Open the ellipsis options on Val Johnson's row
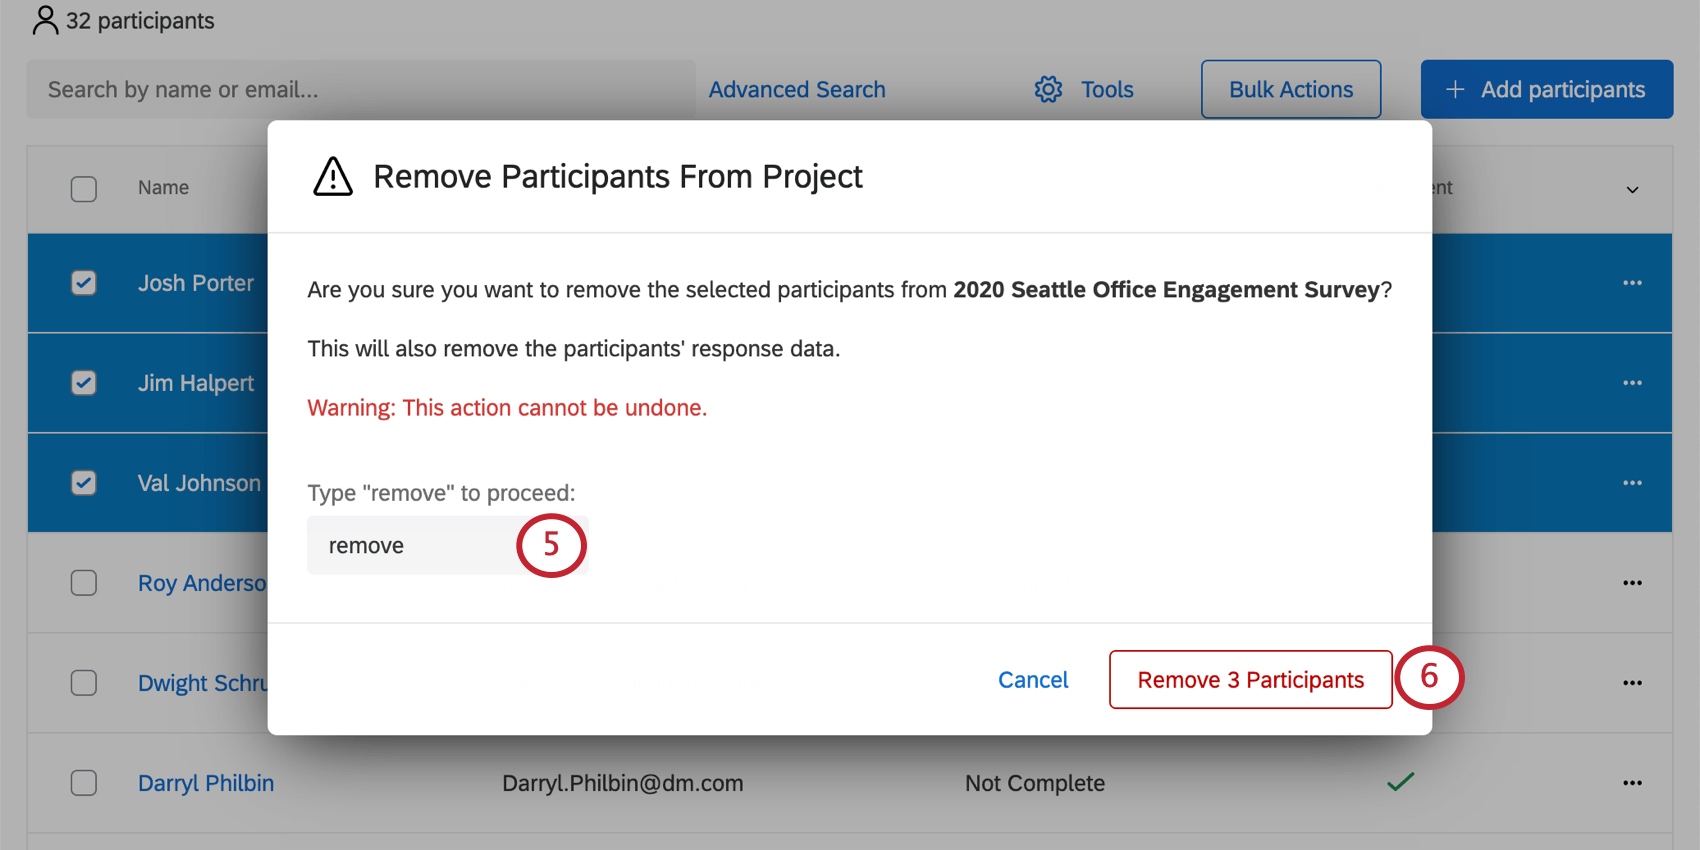This screenshot has height=850, width=1700. (1632, 483)
